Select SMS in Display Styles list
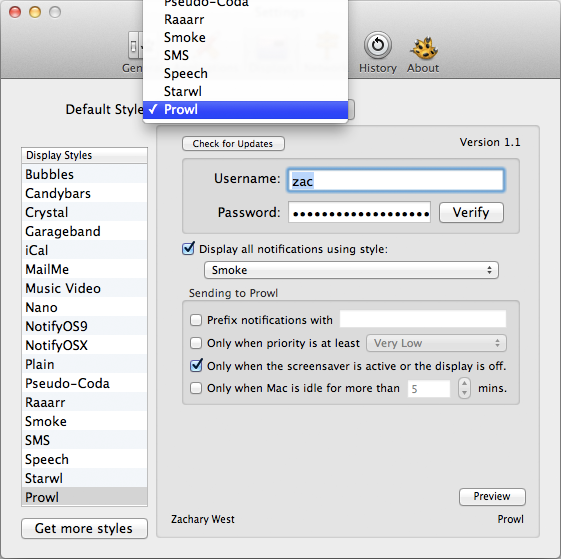561x559 pixels. (84, 440)
